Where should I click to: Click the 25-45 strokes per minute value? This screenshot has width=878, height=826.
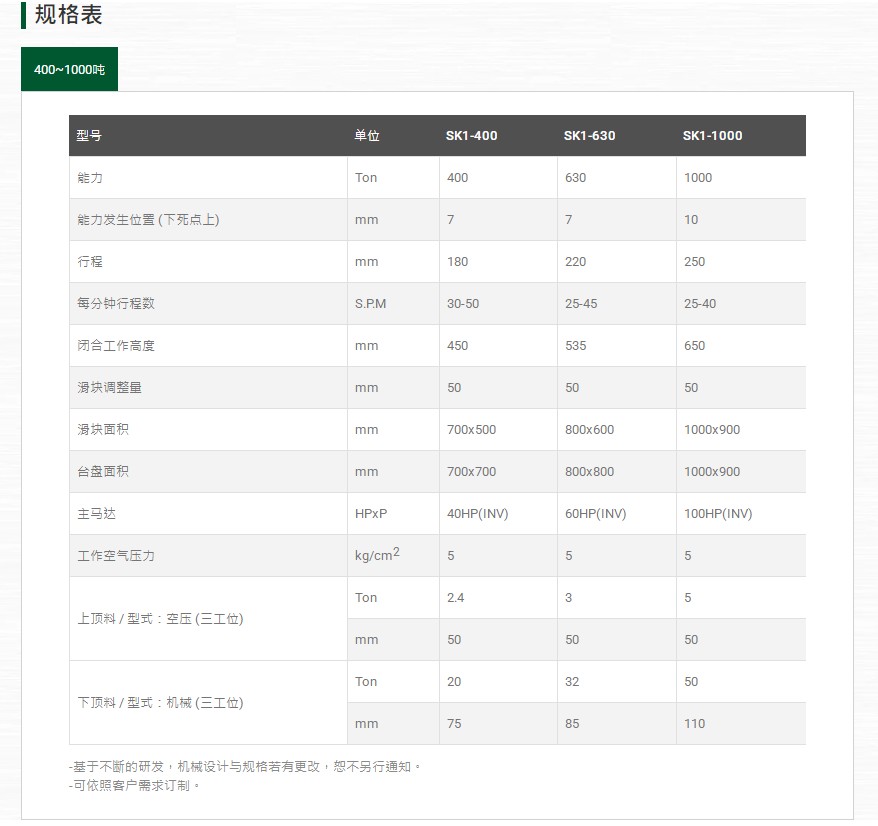(580, 304)
